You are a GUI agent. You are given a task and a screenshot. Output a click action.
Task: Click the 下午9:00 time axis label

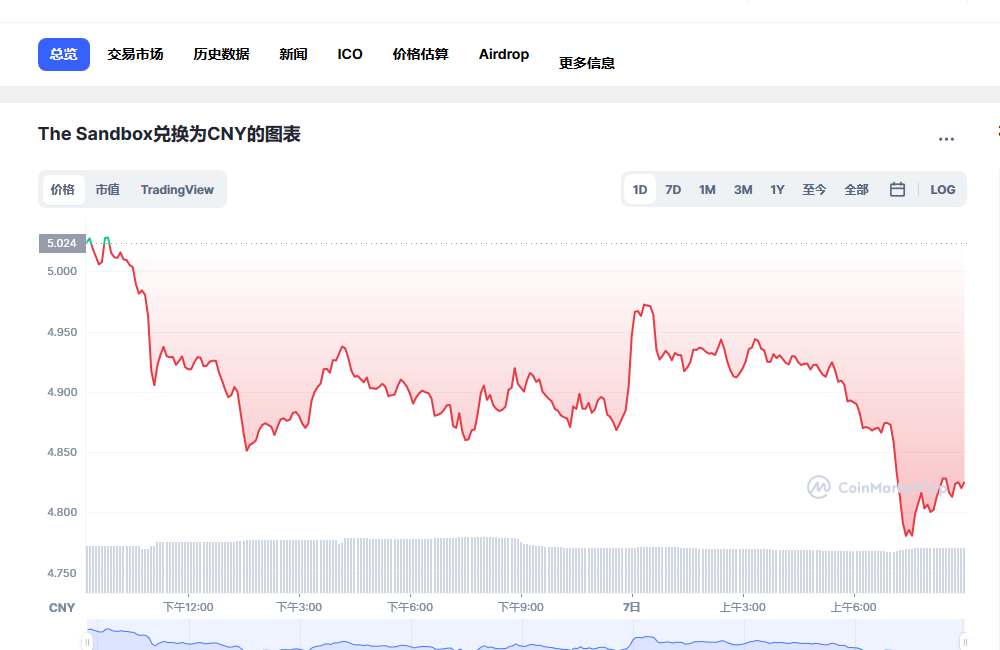pos(521,607)
